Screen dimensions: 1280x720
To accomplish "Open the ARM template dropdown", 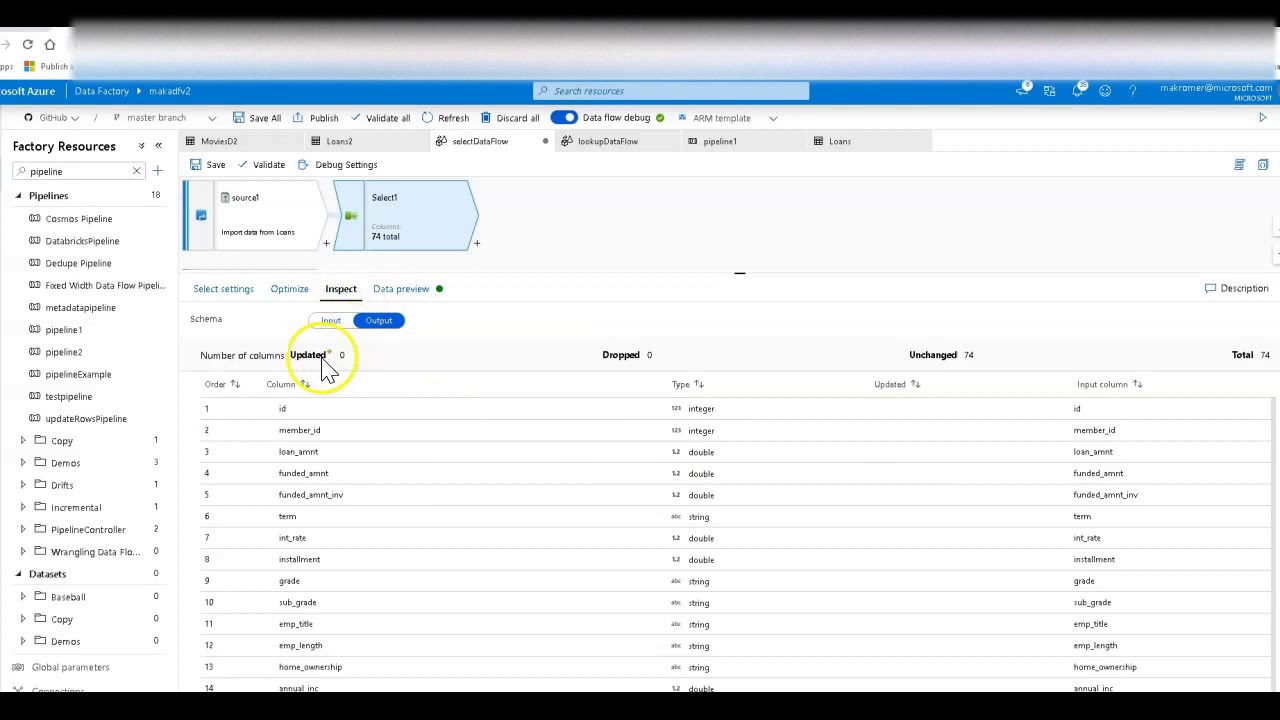I will pyautogui.click(x=727, y=118).
